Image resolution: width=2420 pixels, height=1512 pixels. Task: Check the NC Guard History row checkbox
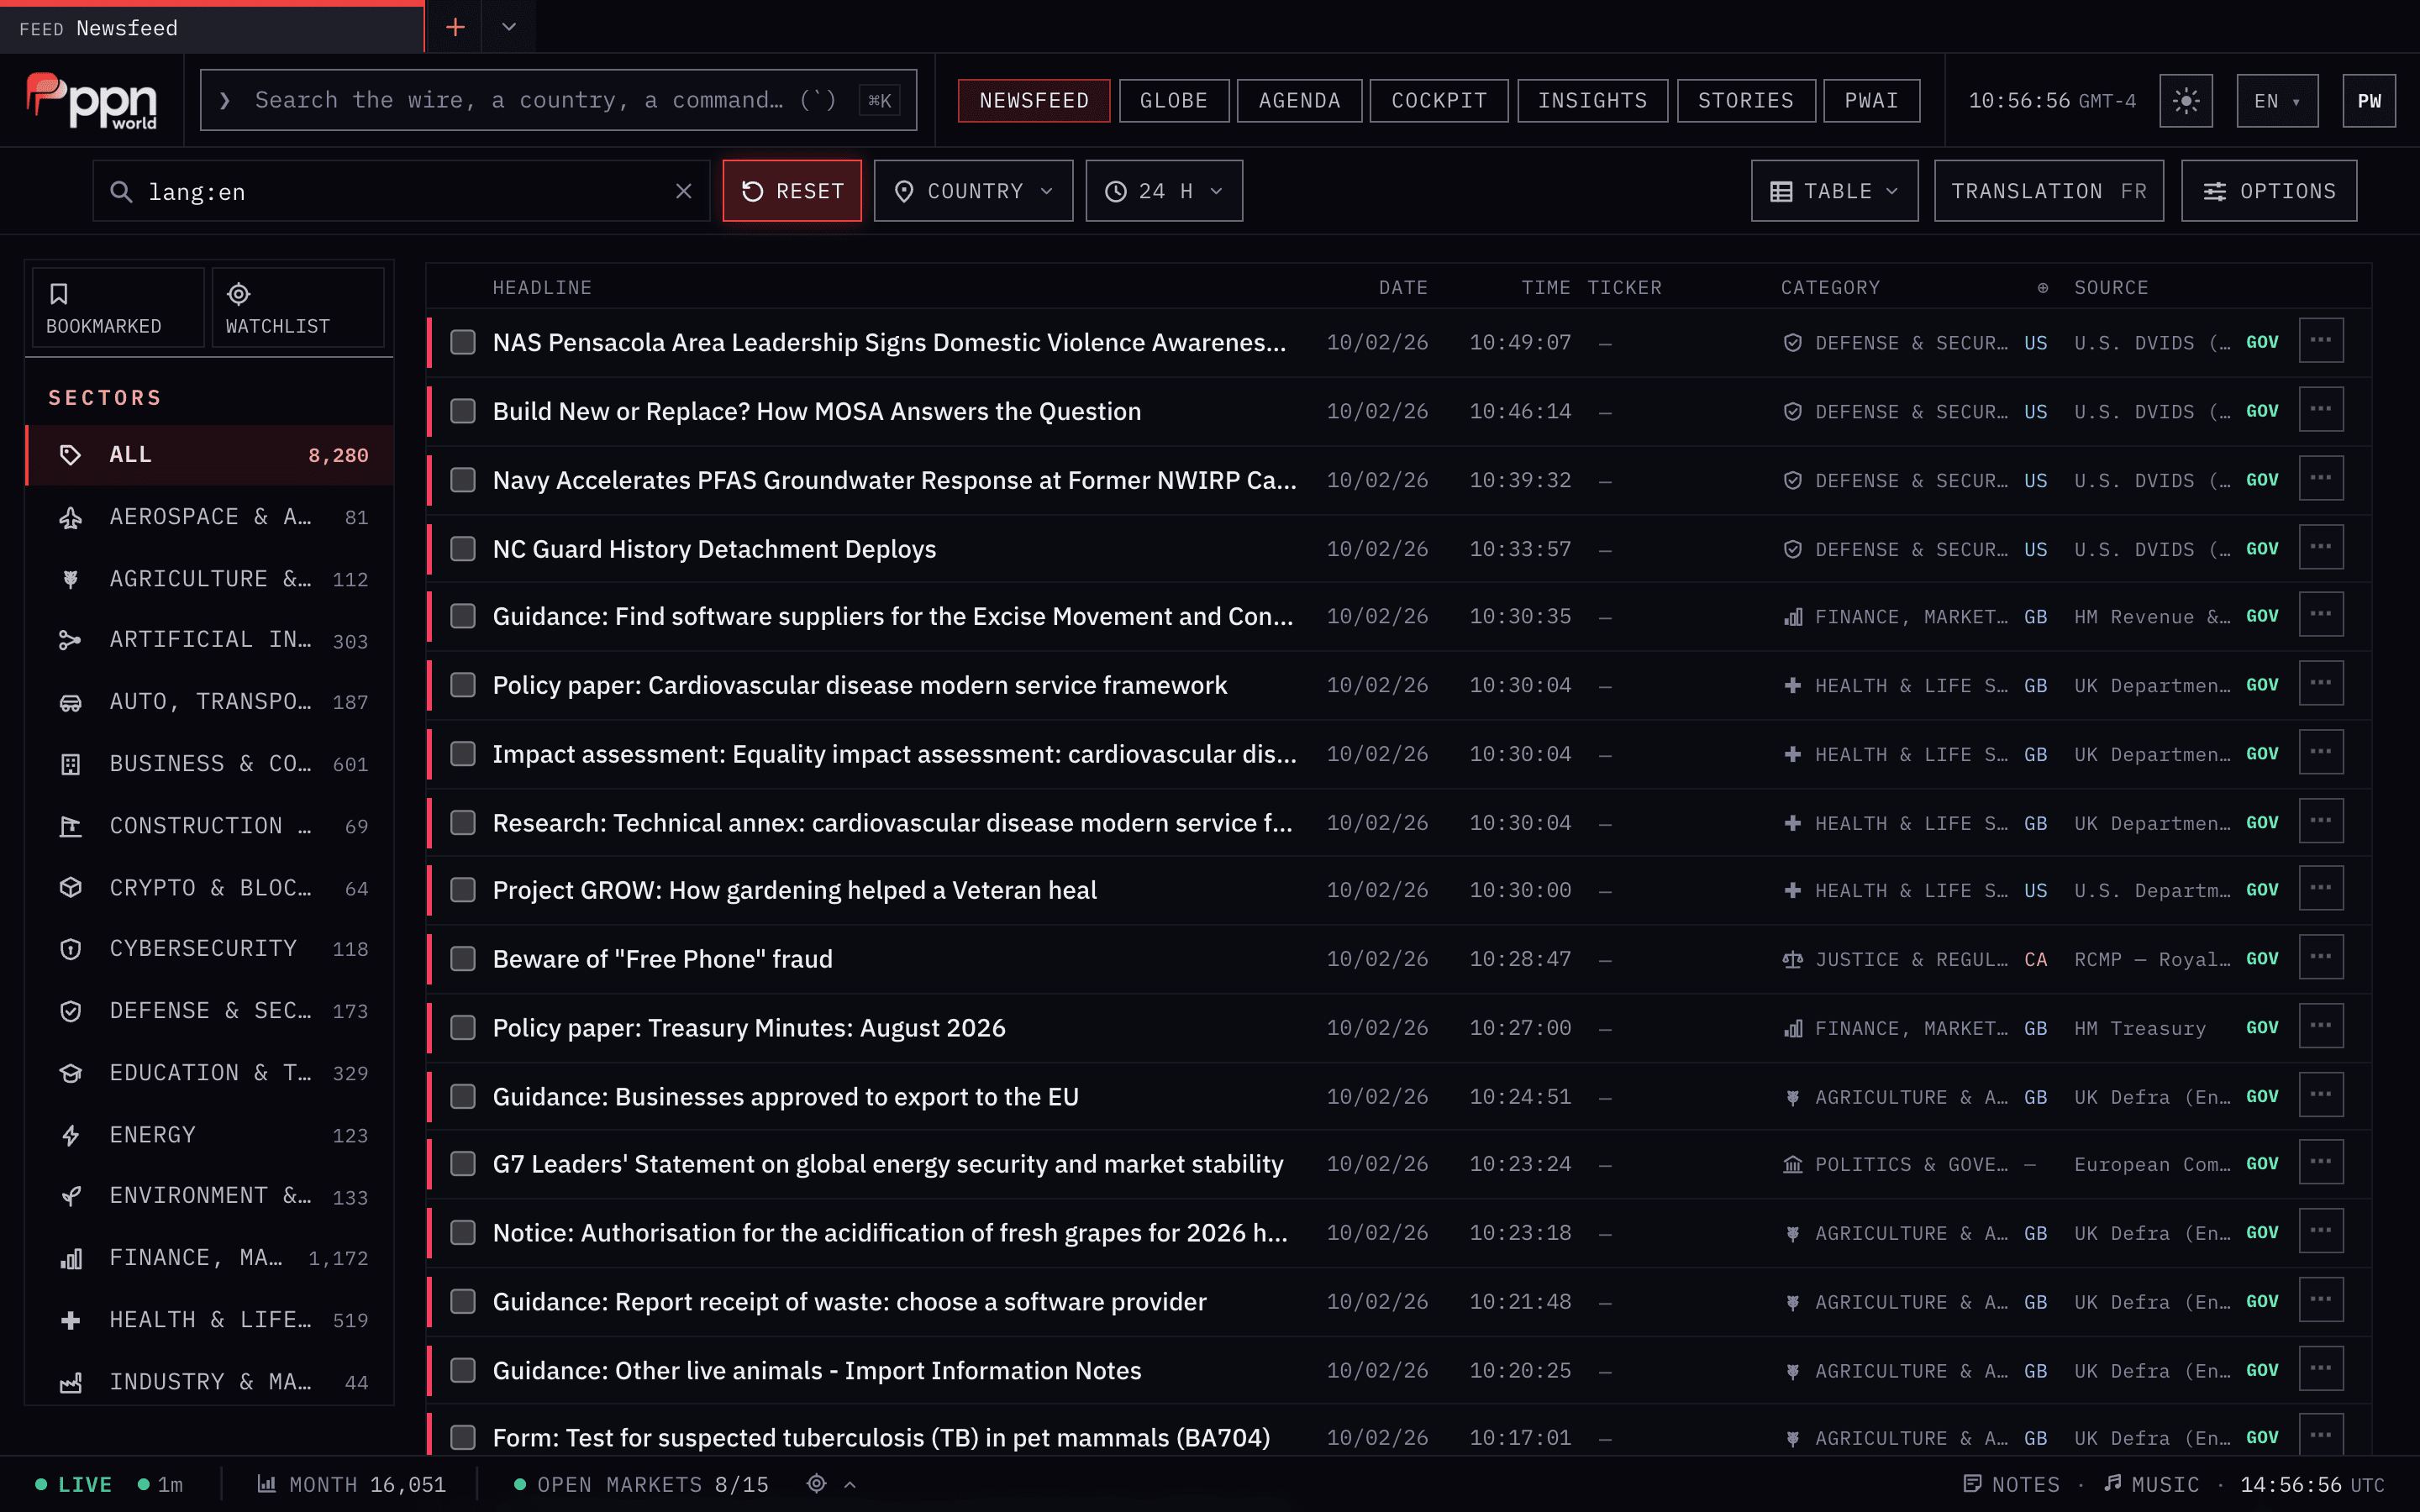[463, 549]
